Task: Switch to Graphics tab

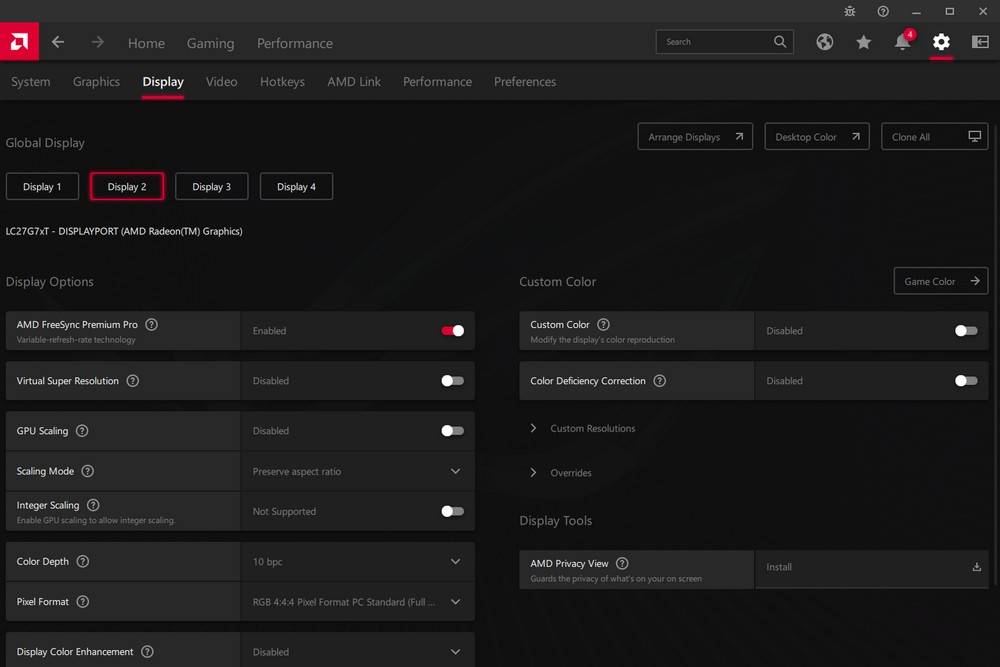Action: (96, 82)
